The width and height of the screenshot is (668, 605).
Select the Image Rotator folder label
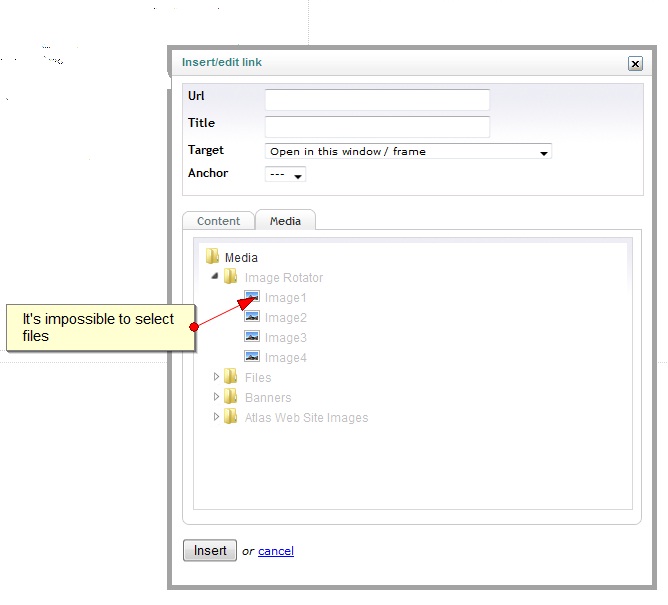coord(284,278)
